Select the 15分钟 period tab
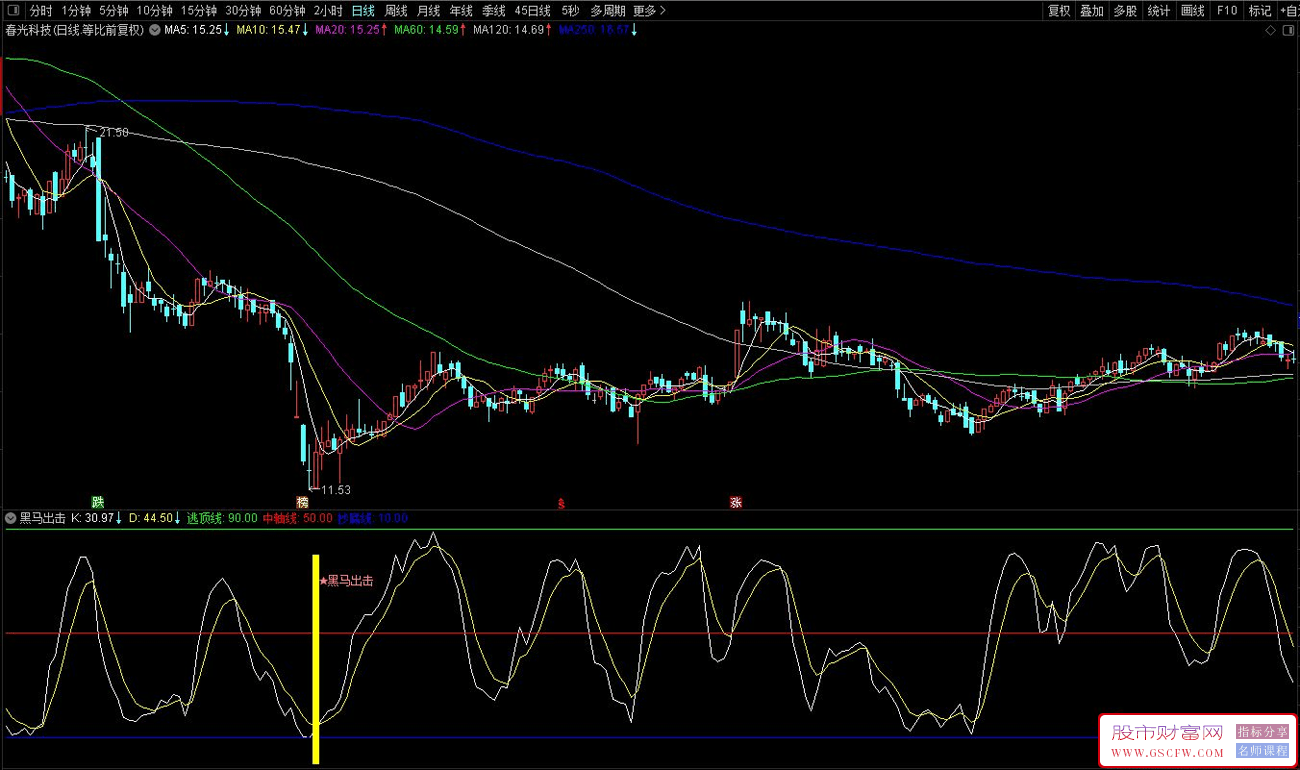Image resolution: width=1300 pixels, height=770 pixels. coord(199,11)
